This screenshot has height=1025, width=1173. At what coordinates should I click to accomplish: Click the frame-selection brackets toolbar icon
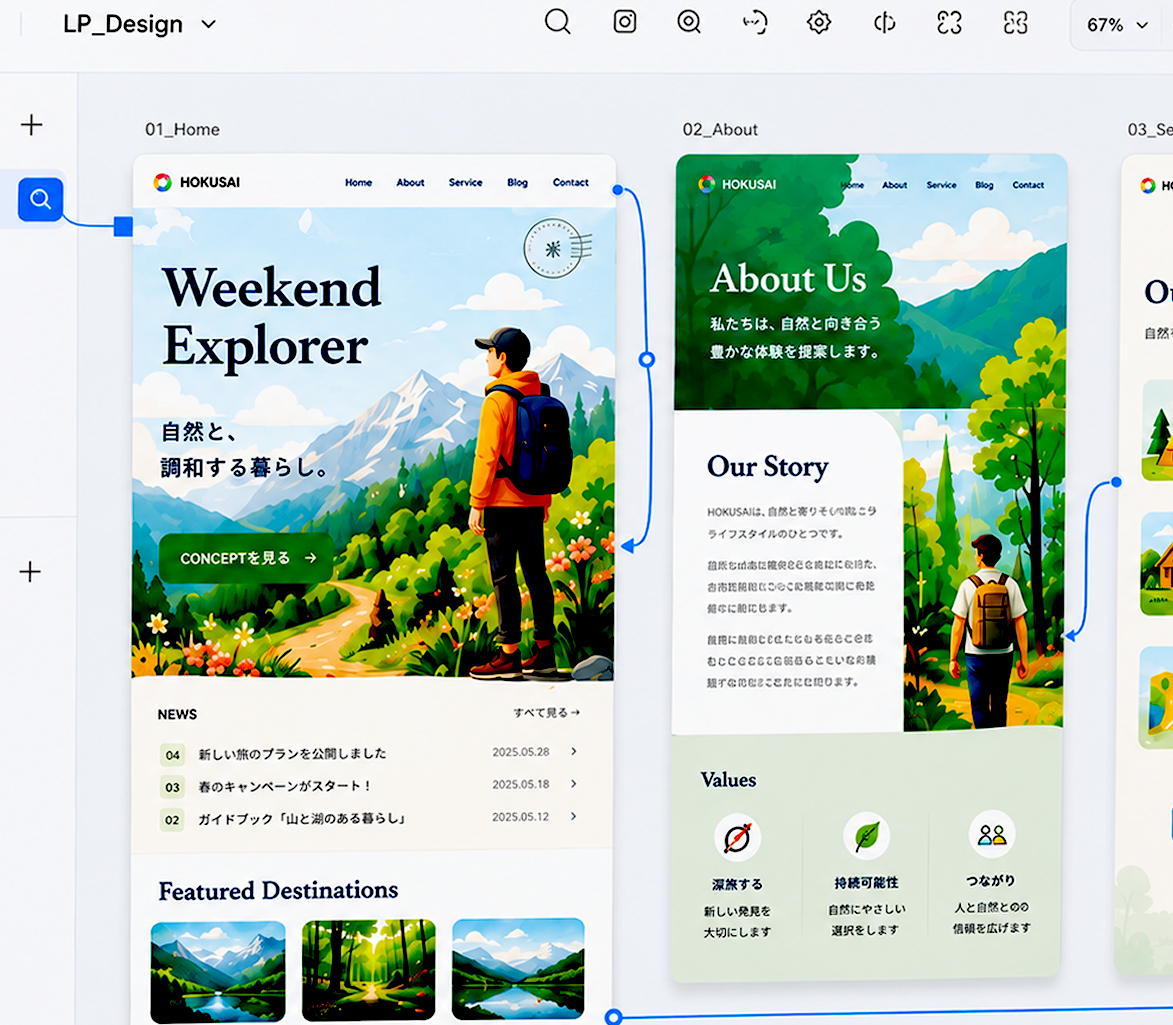(949, 22)
